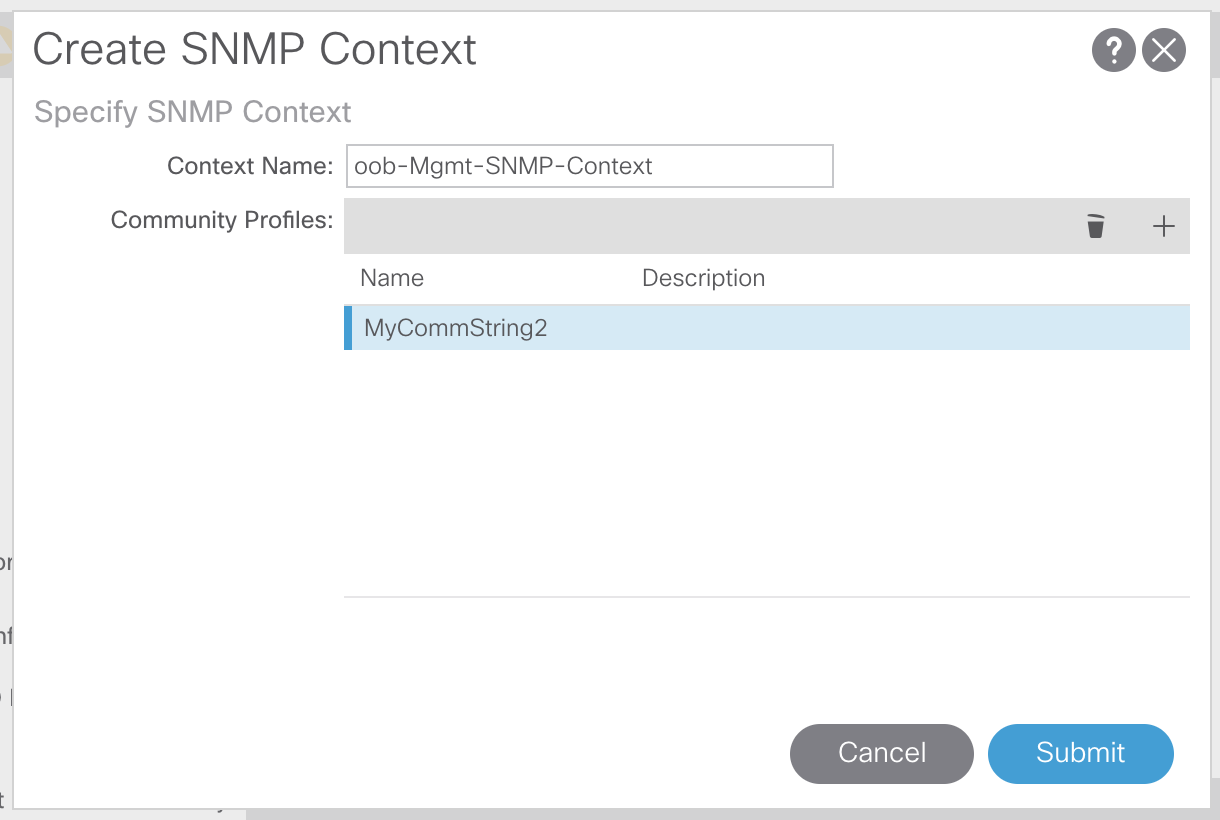Click the blue selection bar beside MyCommString2

pyautogui.click(x=348, y=328)
